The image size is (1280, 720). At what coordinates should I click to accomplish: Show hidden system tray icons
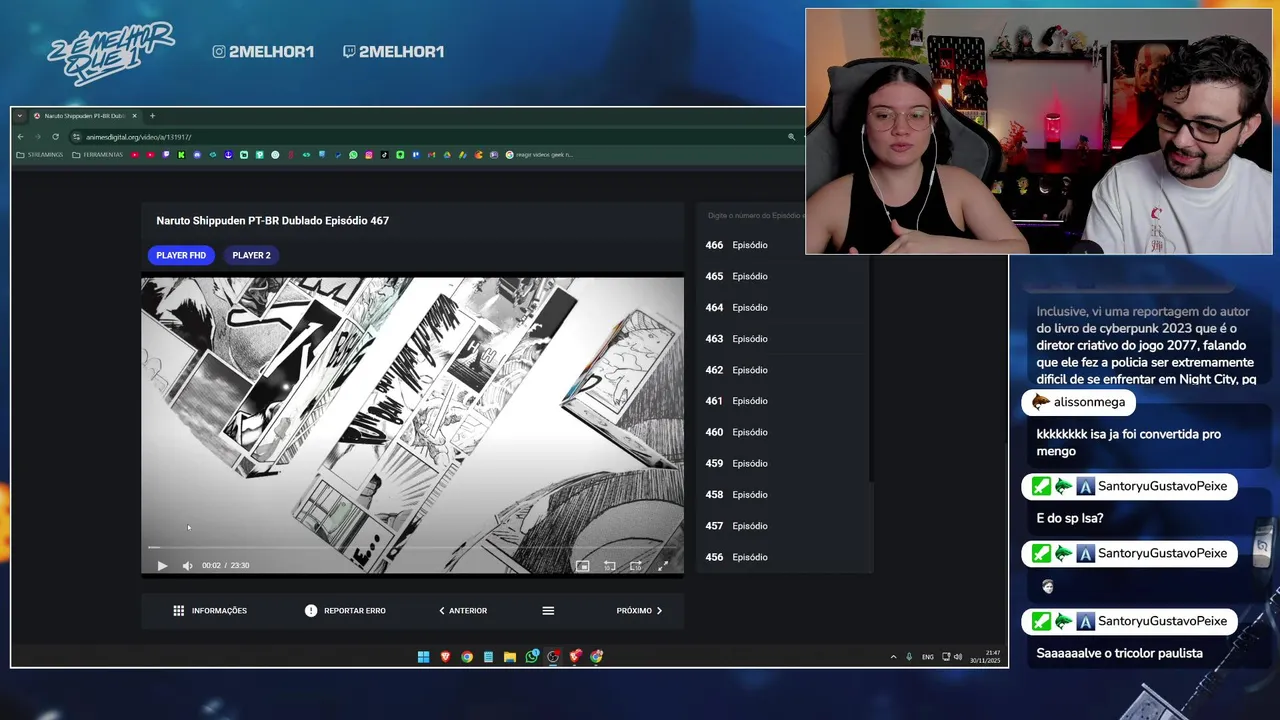point(893,657)
